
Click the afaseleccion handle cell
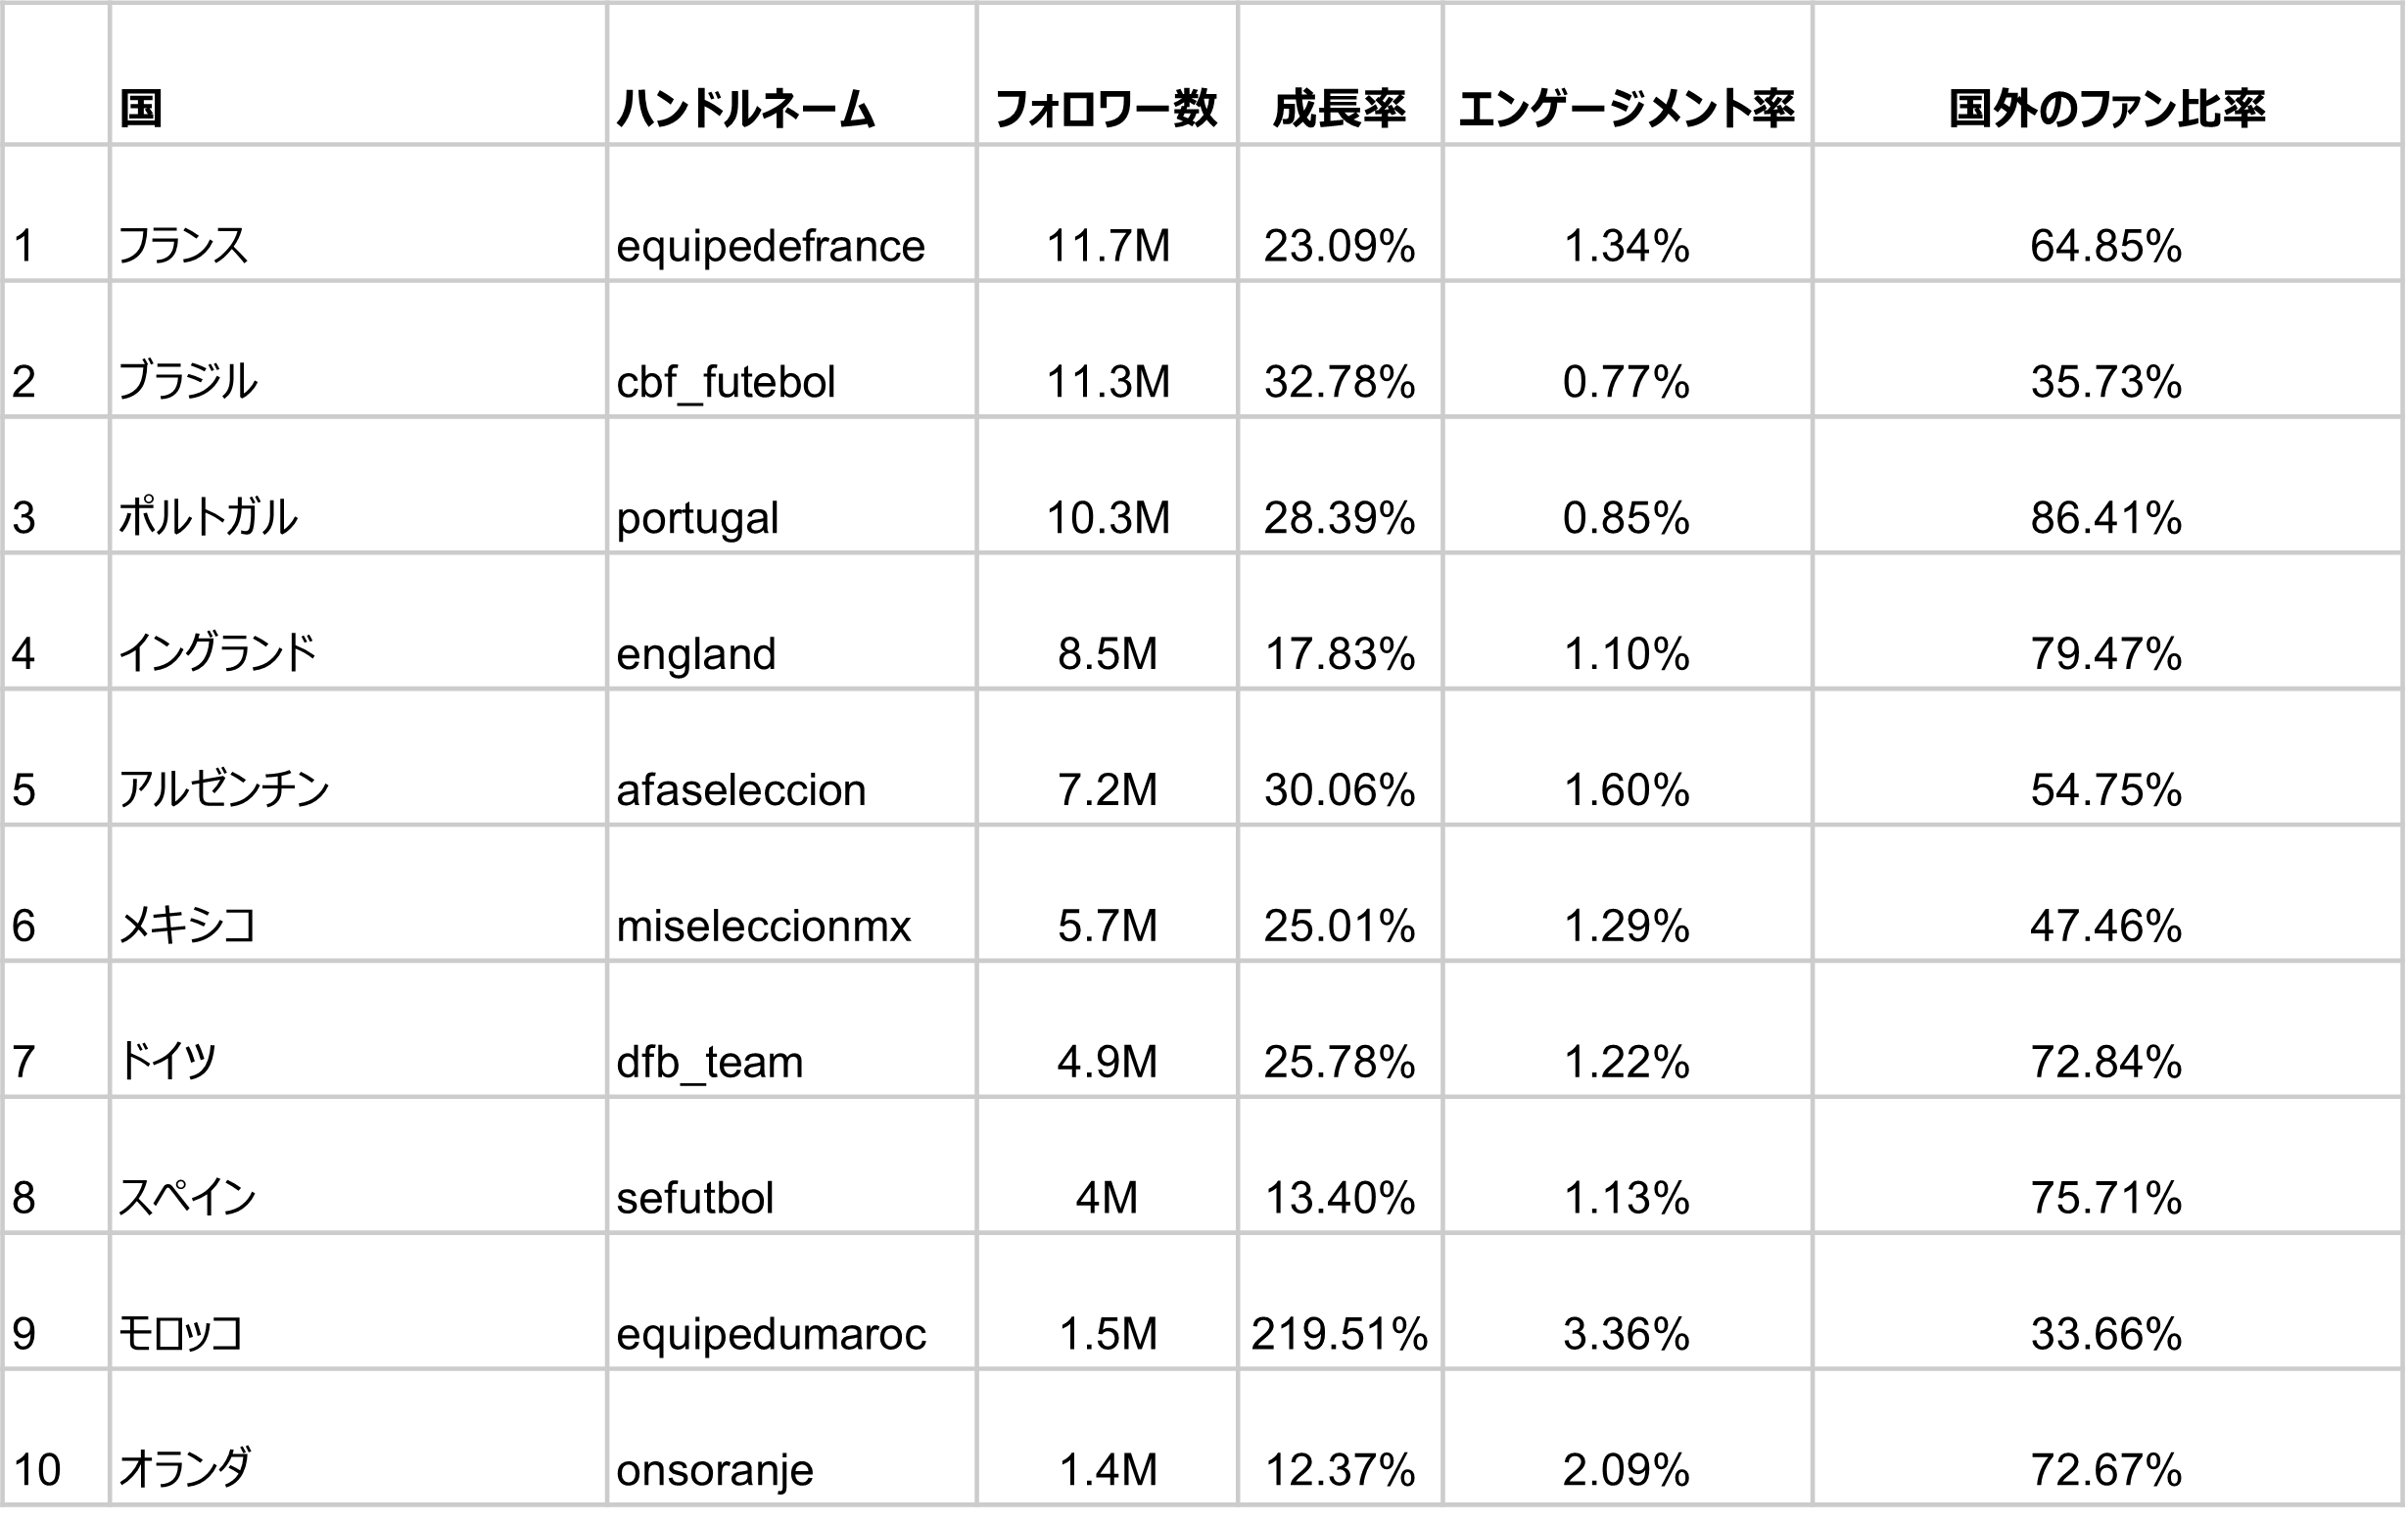(791, 757)
